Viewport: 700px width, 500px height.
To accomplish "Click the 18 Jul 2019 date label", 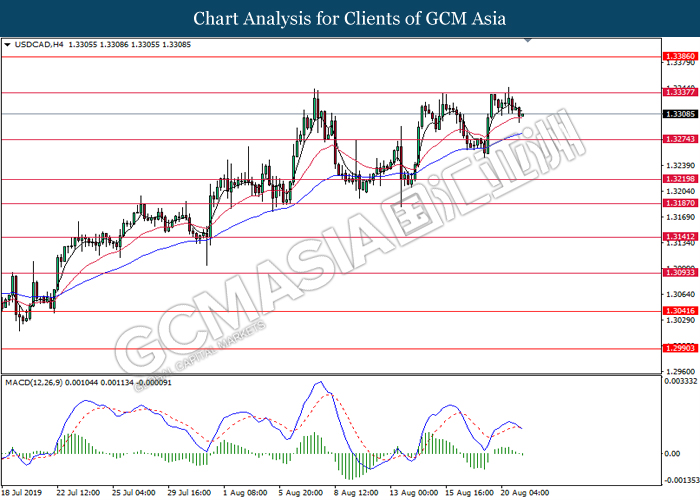I will [22, 493].
